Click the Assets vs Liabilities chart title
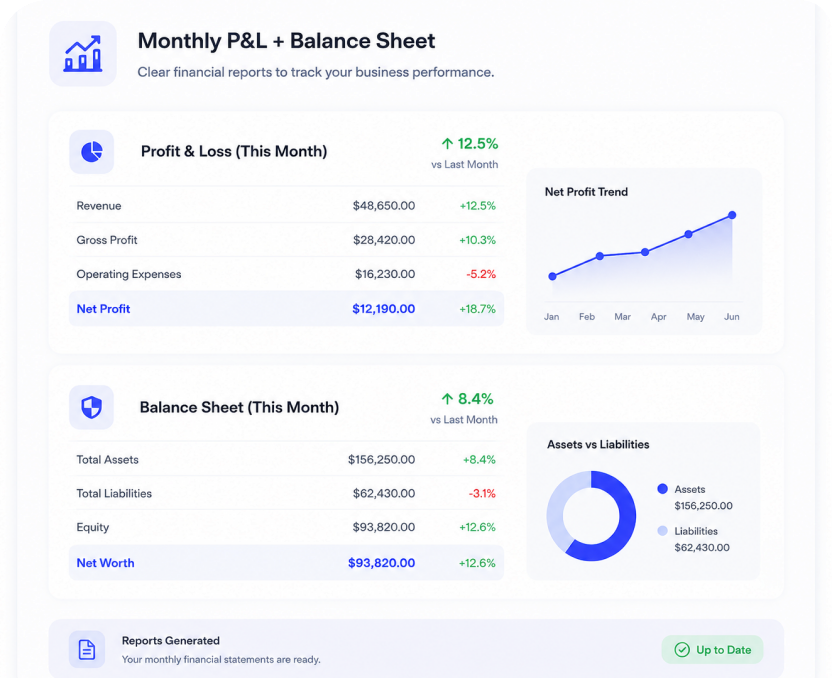The image size is (832, 678). [598, 445]
